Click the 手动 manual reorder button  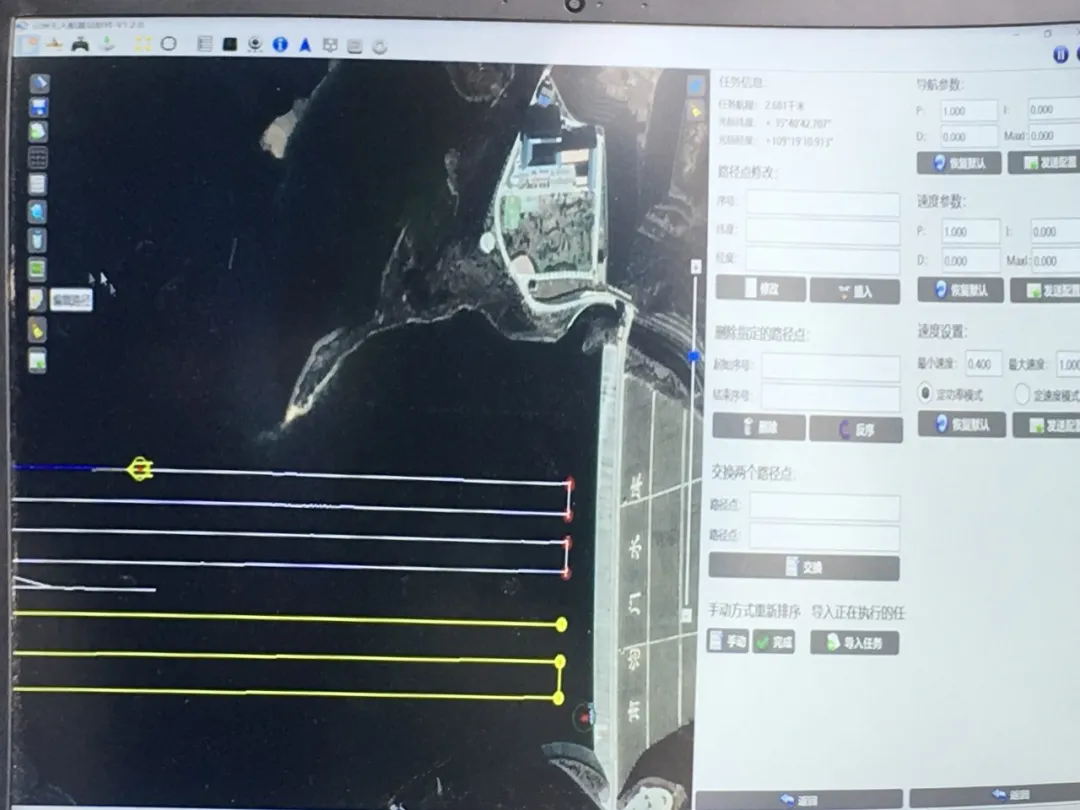tap(728, 641)
